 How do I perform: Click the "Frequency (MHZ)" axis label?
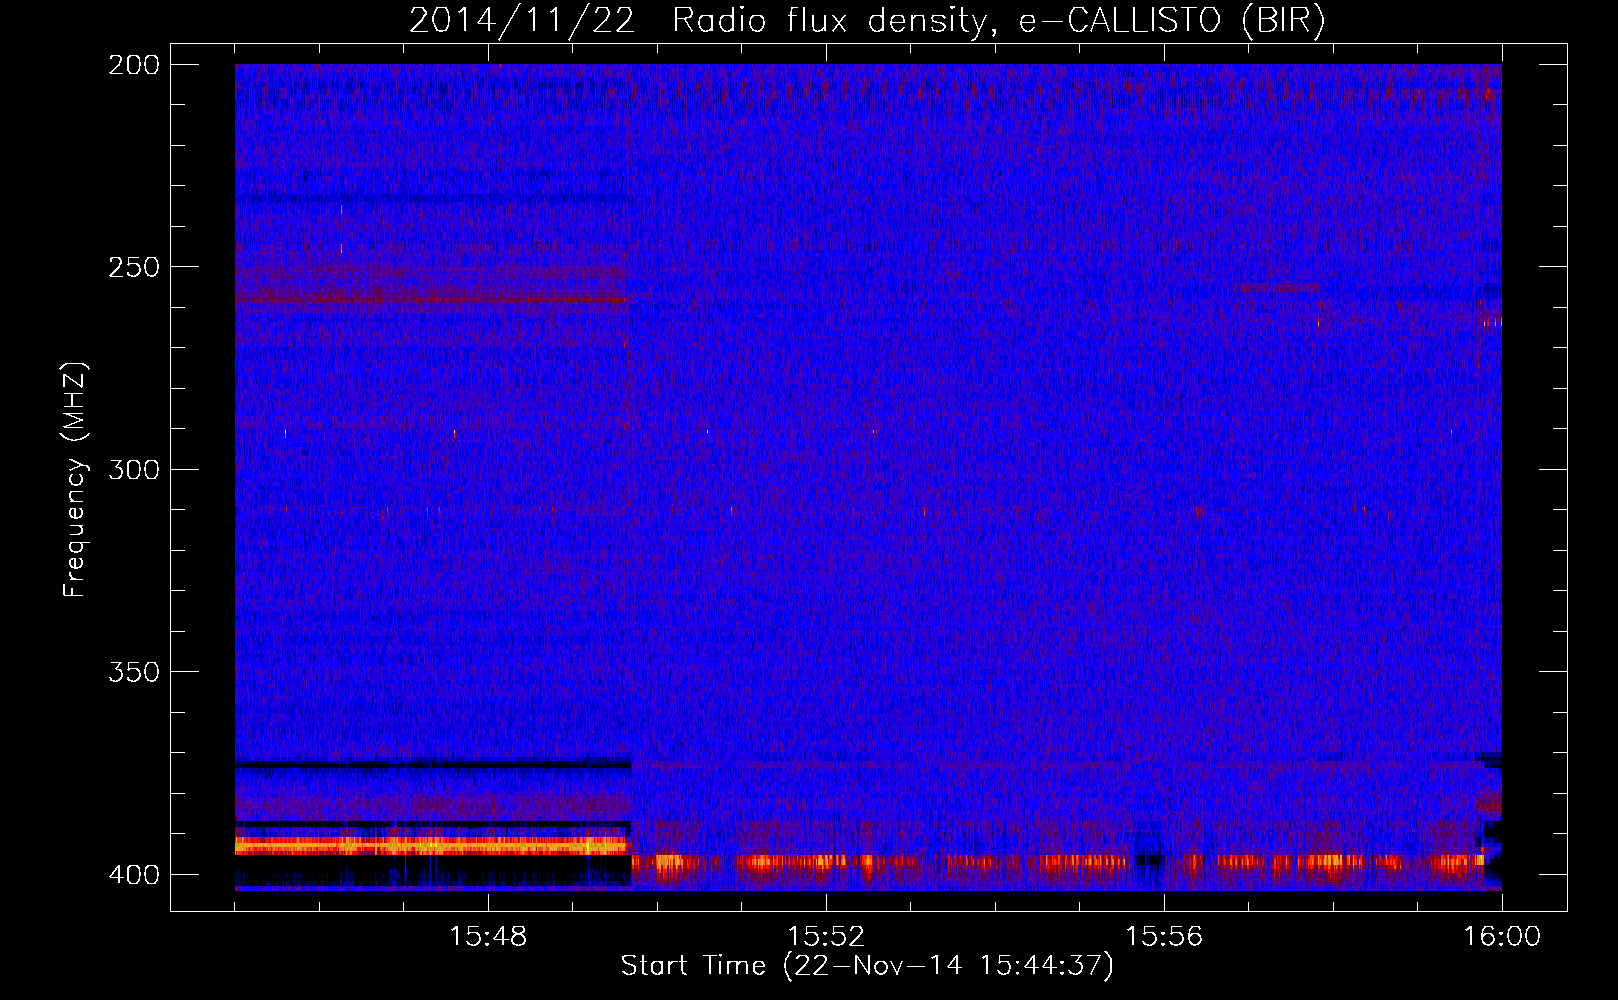coord(75,480)
